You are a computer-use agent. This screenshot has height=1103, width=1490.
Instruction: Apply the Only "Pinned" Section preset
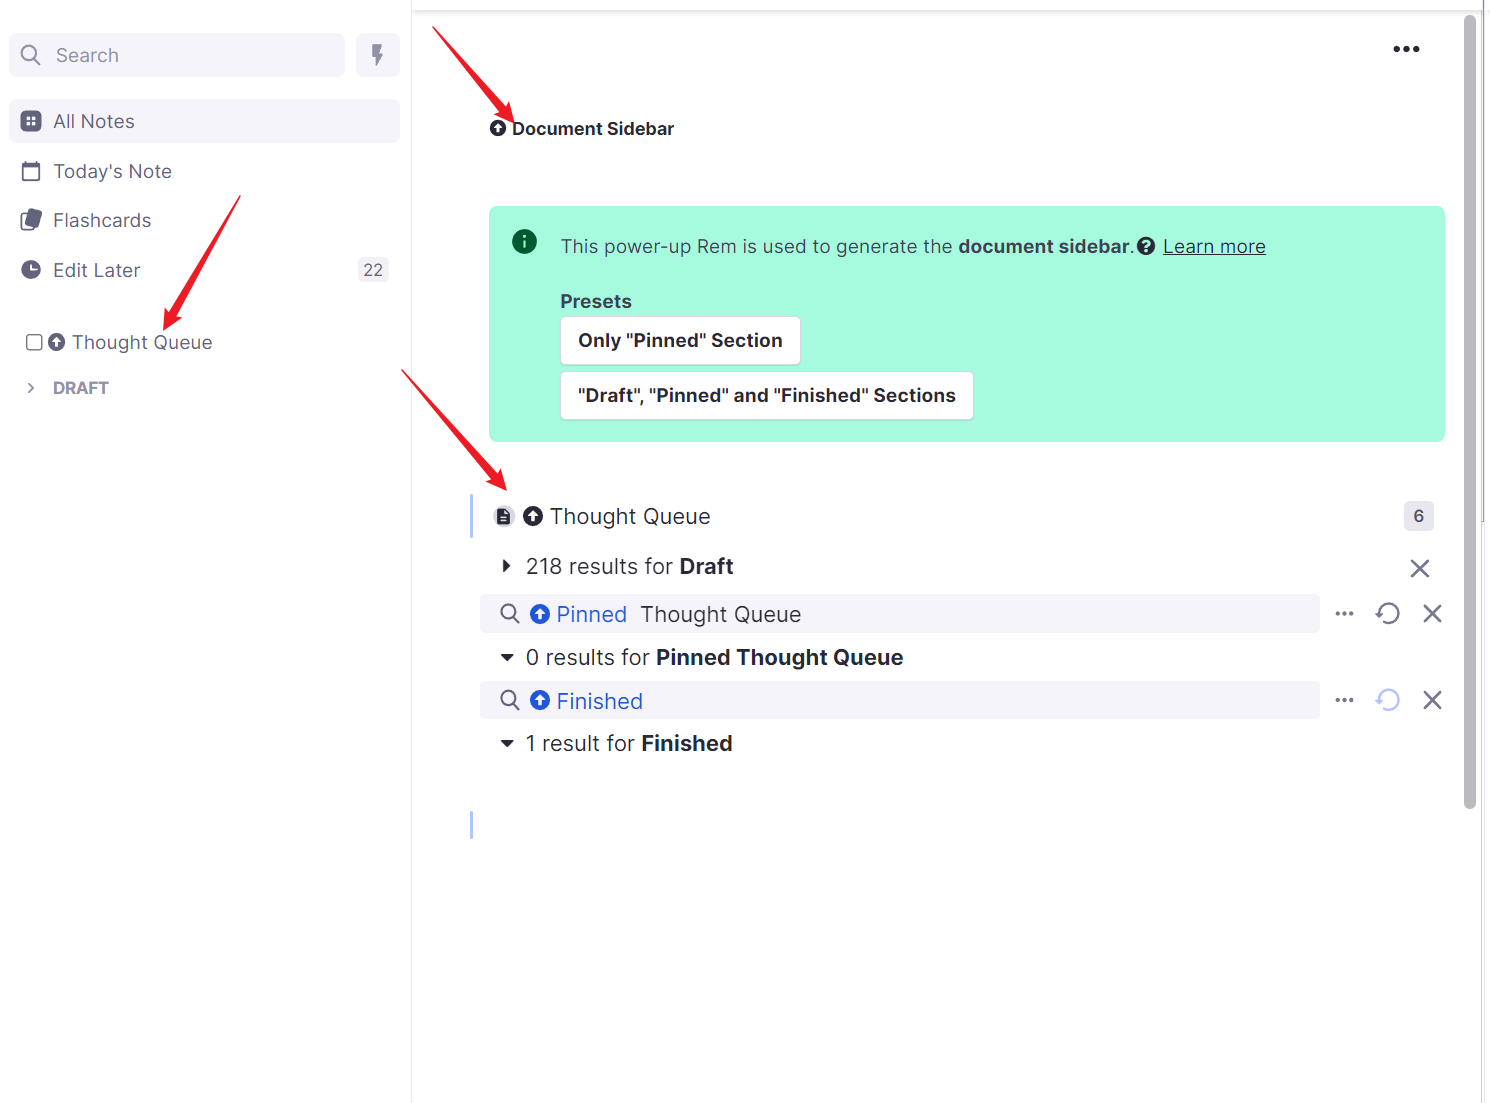point(680,341)
